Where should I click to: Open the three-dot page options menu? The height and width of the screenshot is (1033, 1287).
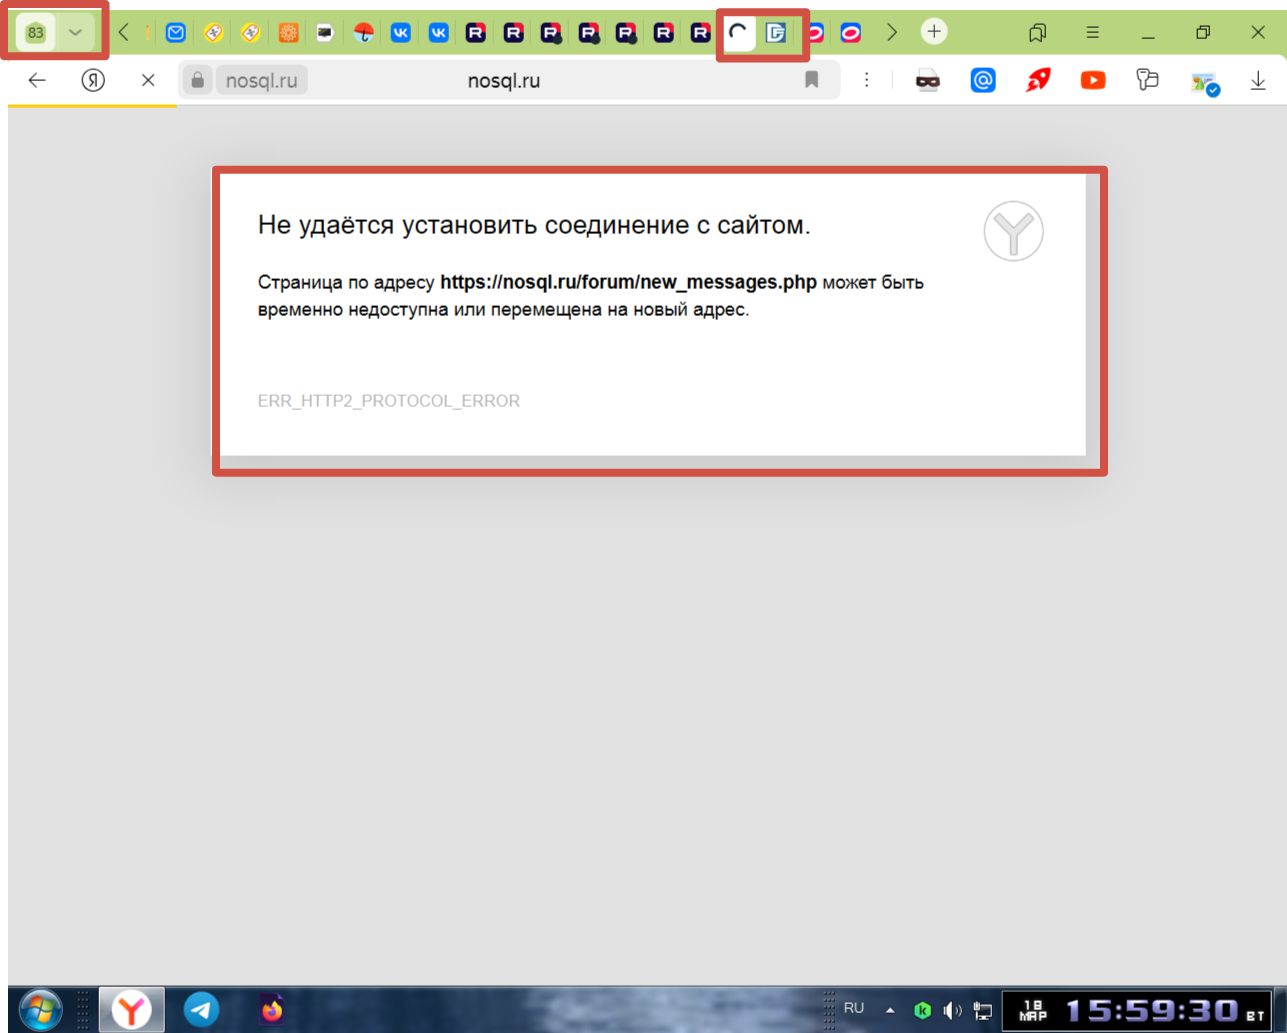[866, 81]
